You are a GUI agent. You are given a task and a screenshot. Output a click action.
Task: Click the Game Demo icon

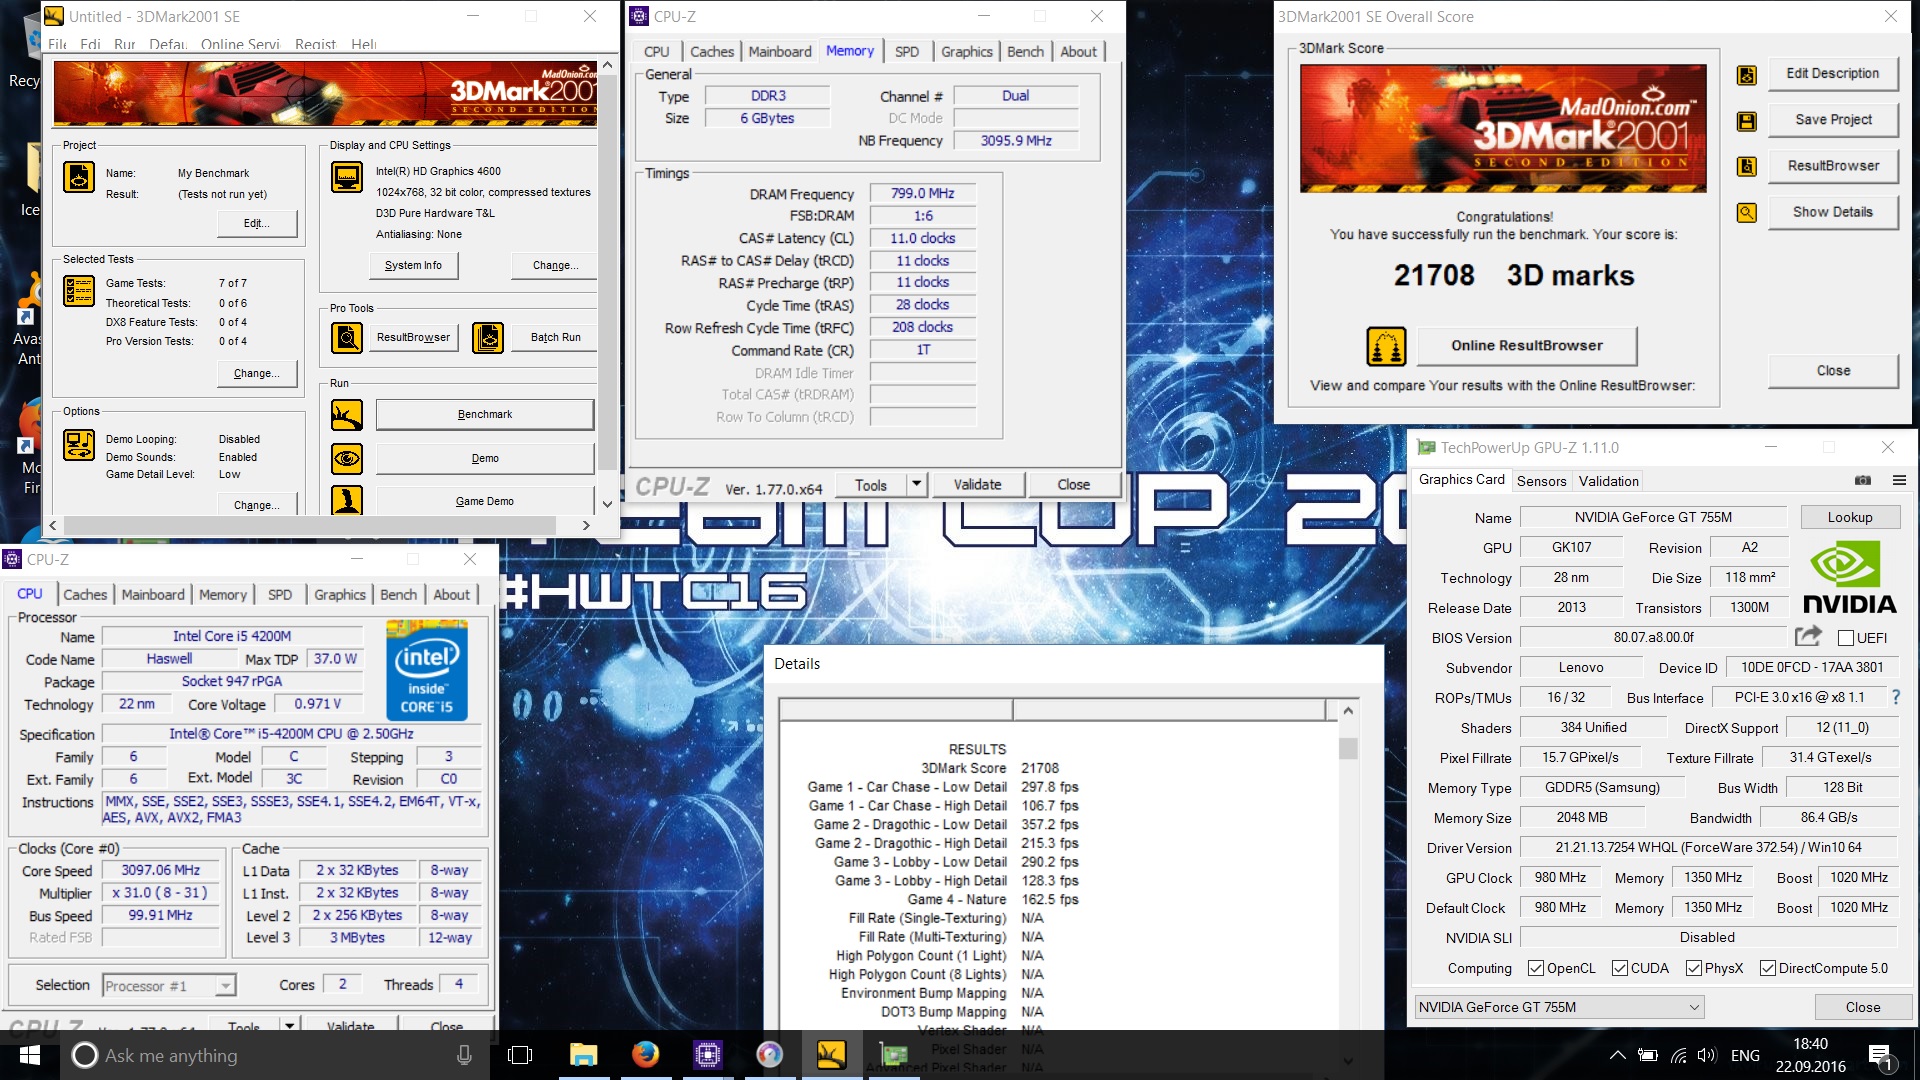coord(347,500)
